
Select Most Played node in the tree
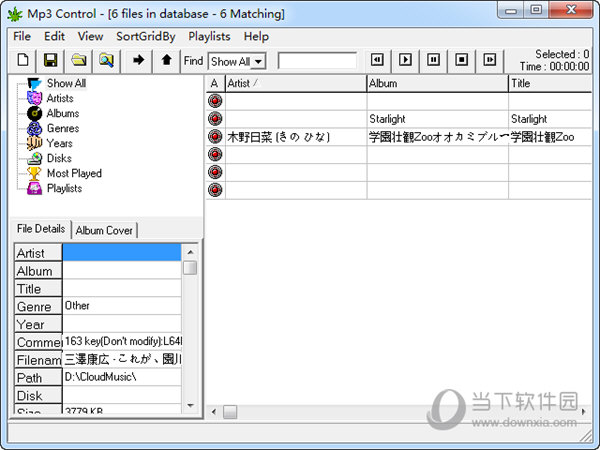(74, 173)
